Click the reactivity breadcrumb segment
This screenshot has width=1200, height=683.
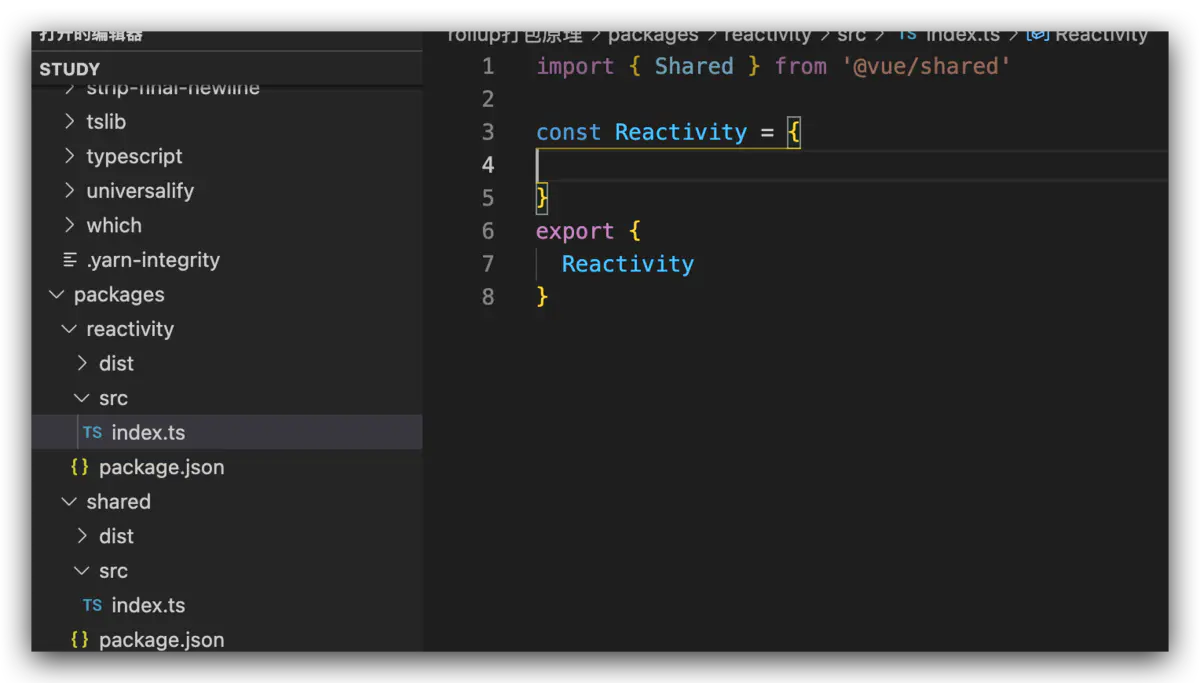point(767,35)
